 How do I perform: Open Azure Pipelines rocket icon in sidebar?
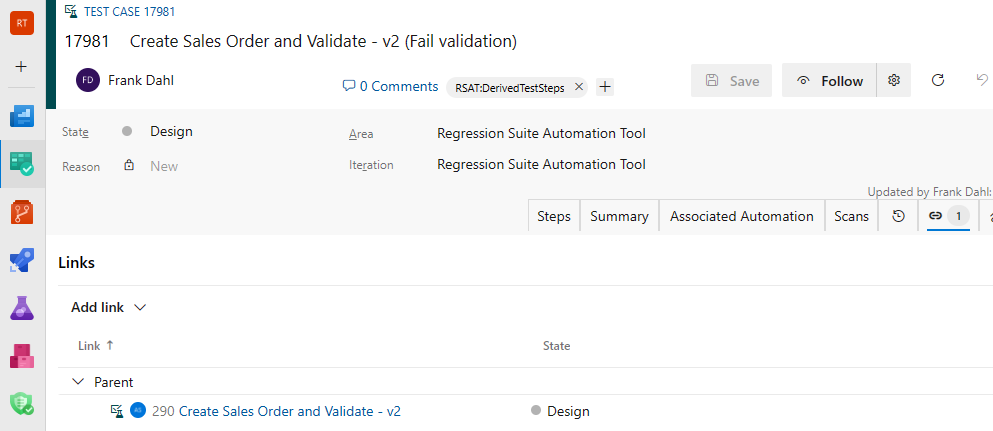click(x=22, y=260)
